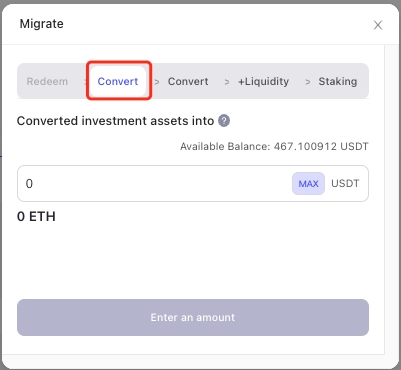Screen dimensions: 401x370
Task: Select the highlighted Convert step
Action: (x=118, y=81)
